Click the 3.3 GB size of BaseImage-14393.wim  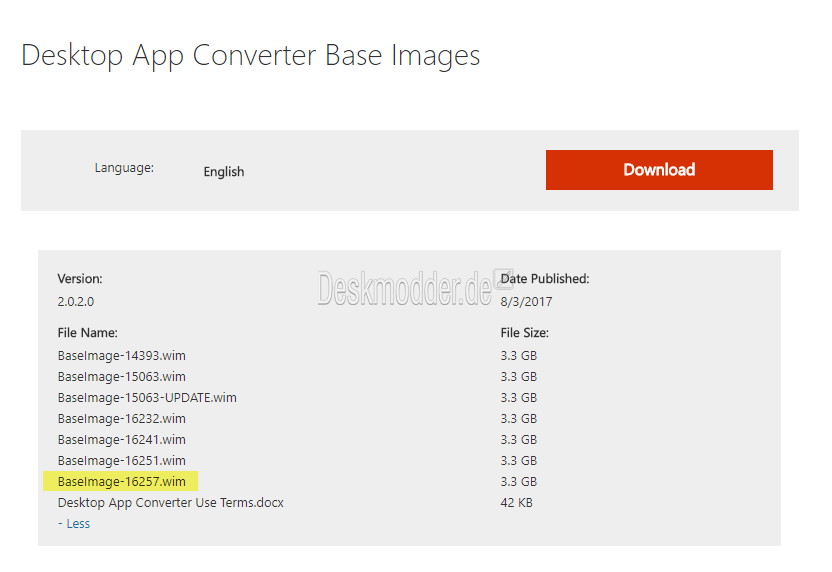pos(519,356)
